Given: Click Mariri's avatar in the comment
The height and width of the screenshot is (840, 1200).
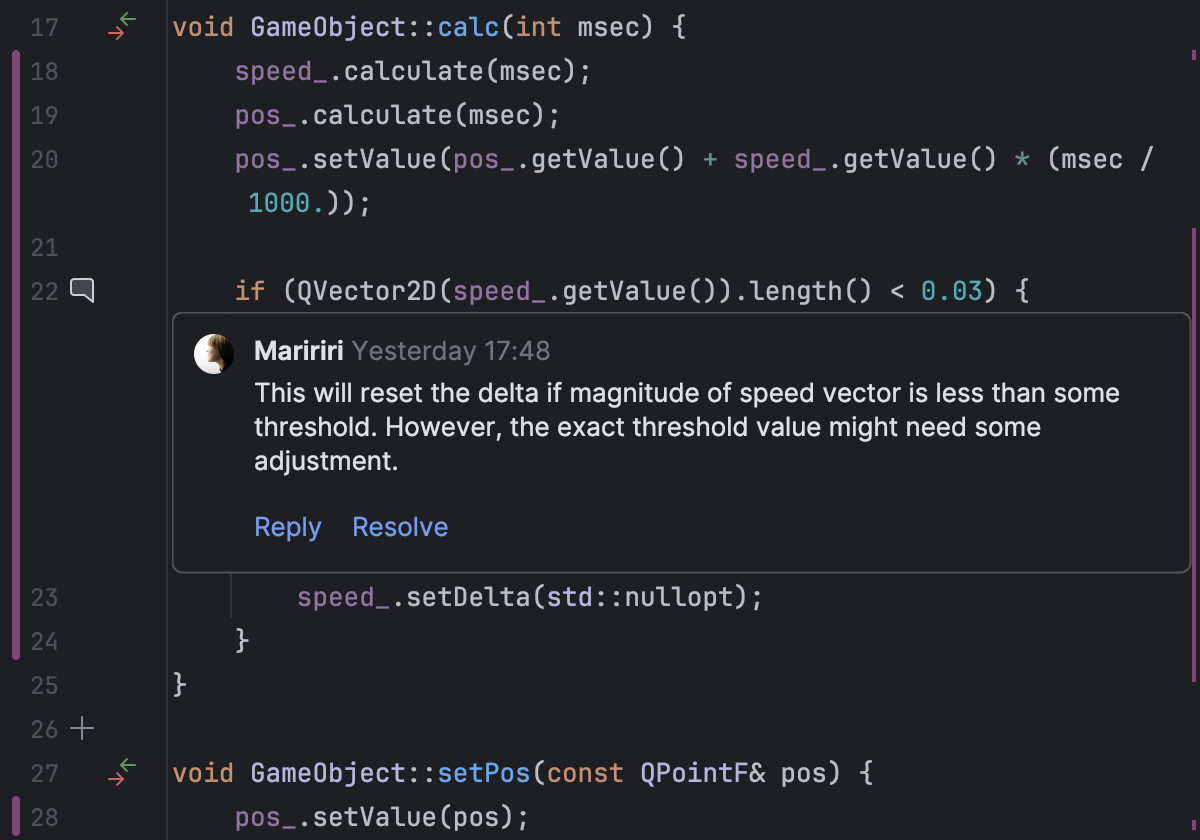Looking at the screenshot, I should point(214,353).
